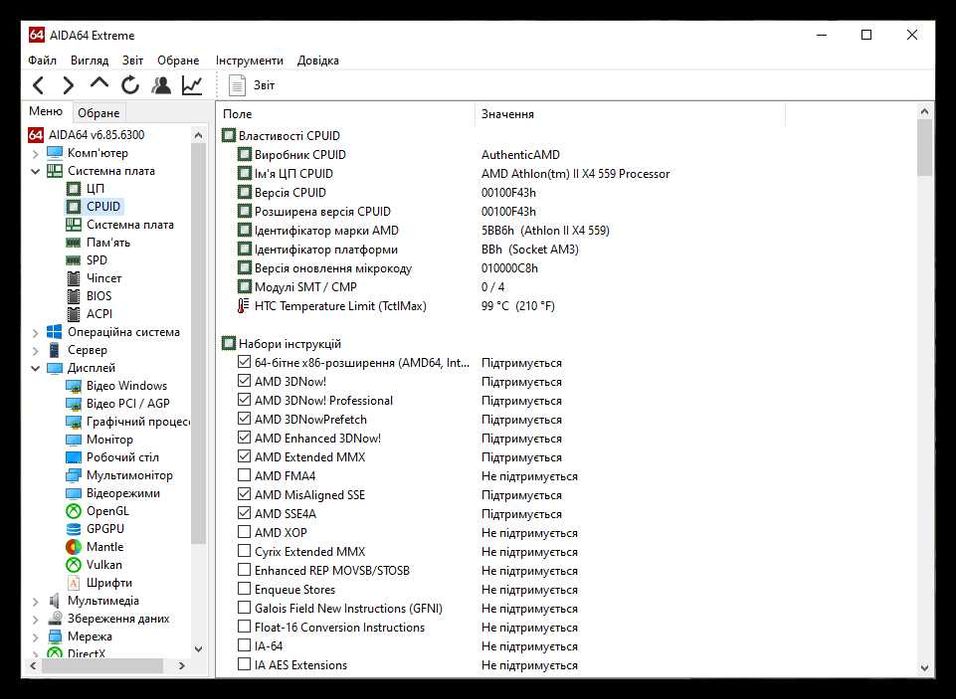Select the Властивості CPUID group header
The height and width of the screenshot is (699, 956).
click(x=289, y=135)
